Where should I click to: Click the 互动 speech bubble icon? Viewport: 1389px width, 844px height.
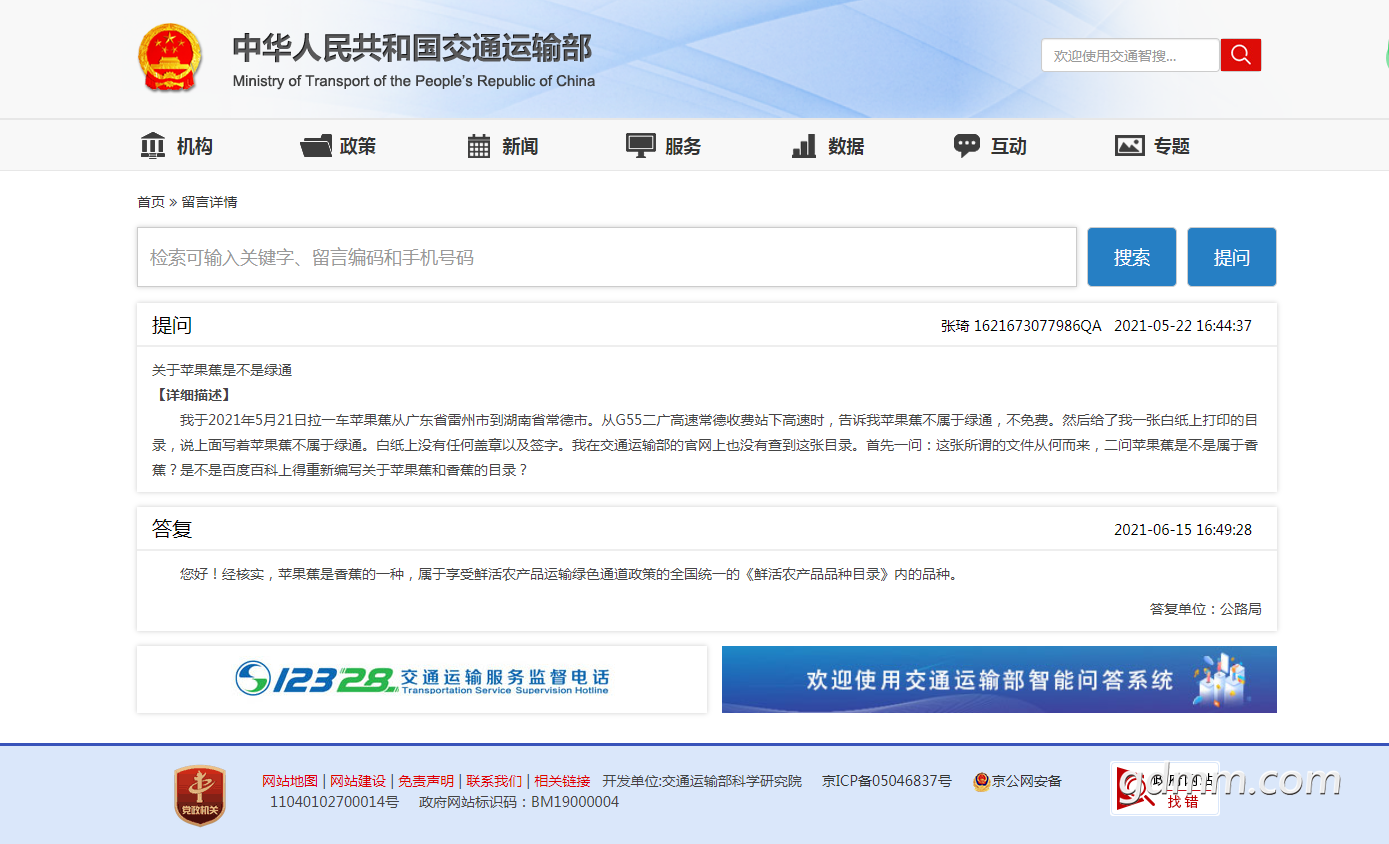(x=967, y=146)
